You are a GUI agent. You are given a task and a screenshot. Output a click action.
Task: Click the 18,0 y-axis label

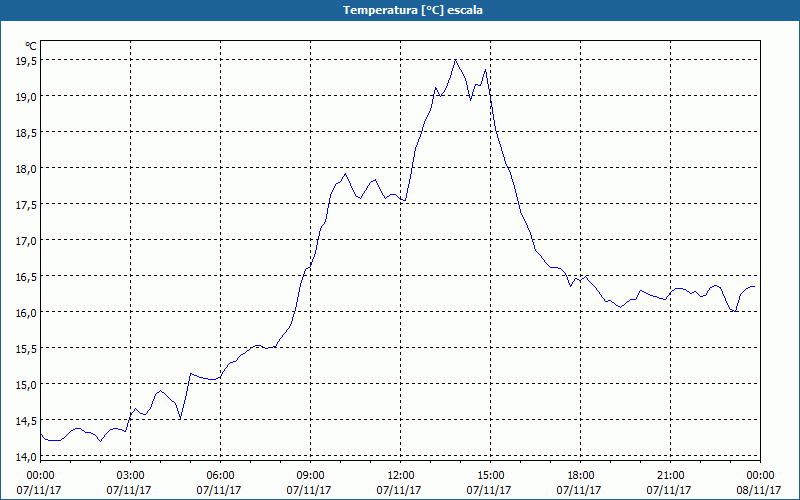[x=26, y=168]
